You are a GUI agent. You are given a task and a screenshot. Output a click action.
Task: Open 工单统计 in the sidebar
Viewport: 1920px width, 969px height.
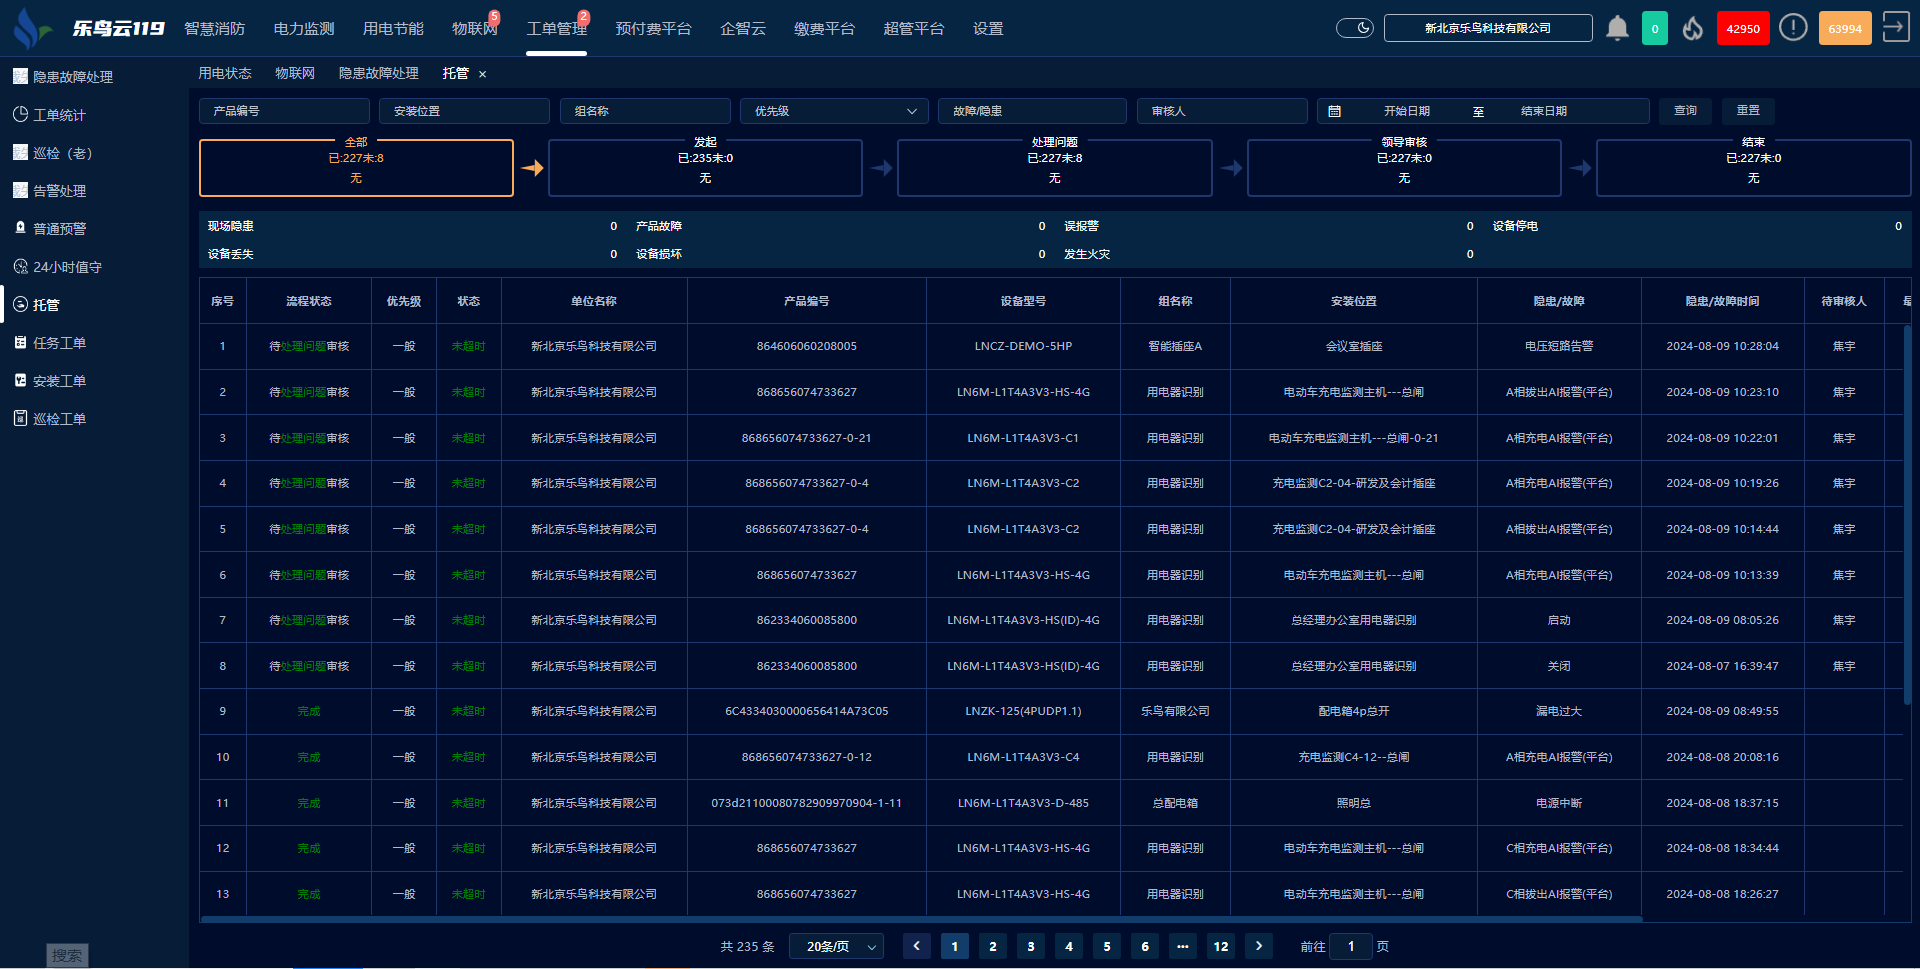pyautogui.click(x=59, y=115)
